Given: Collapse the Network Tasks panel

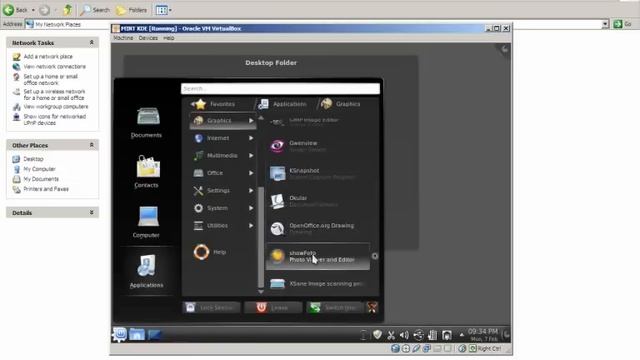Looking at the screenshot, I should 91,42.
